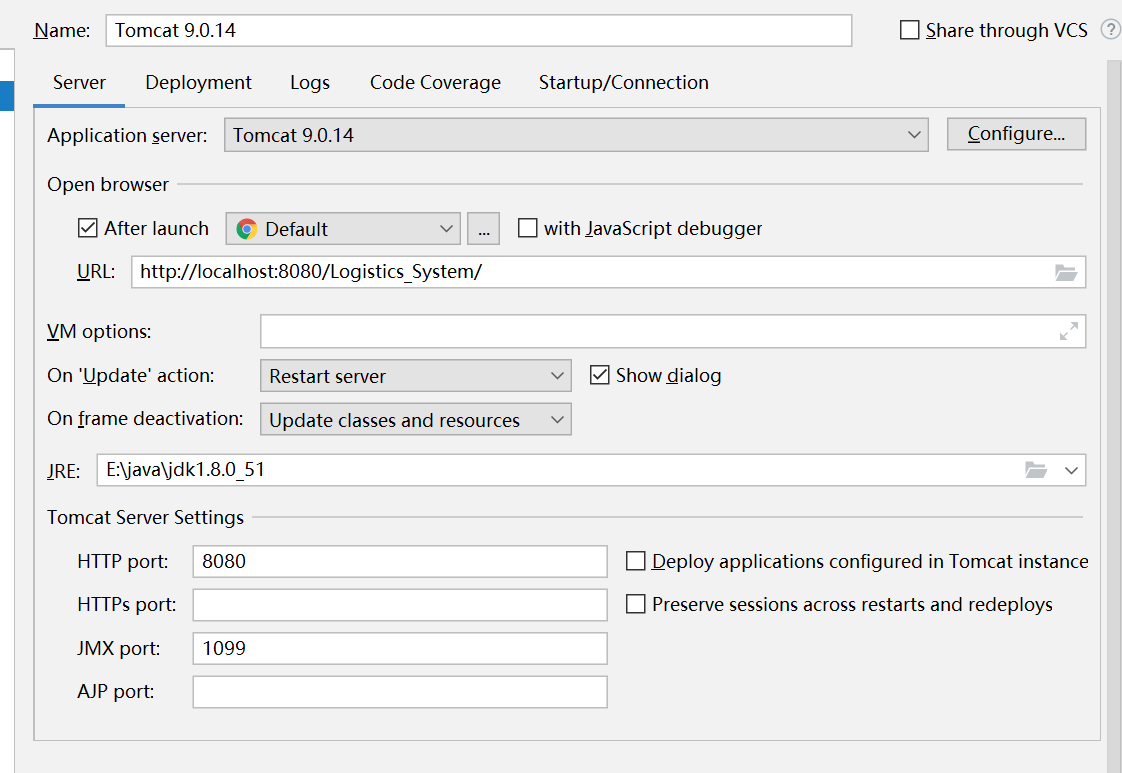
Task: Click the URL field folder browse icon
Action: click(1065, 273)
